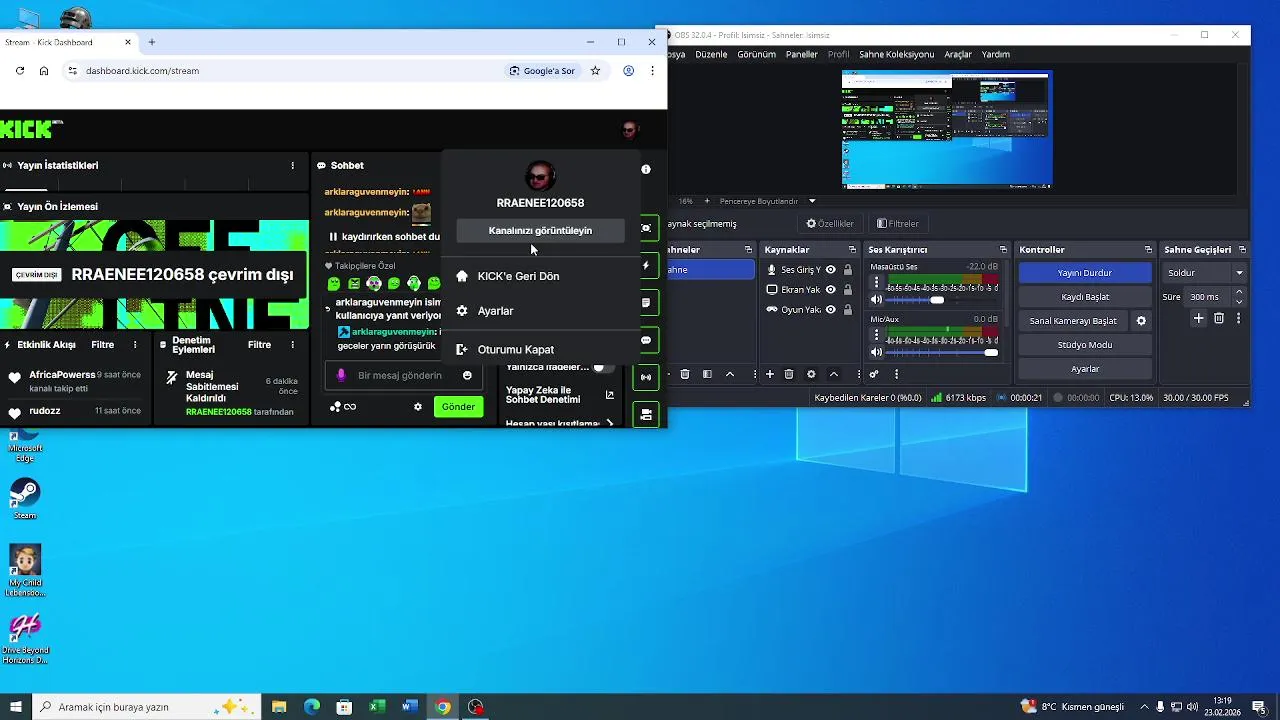Image resolution: width=1280 pixels, height=720 pixels.
Task: Remove selected source with Kaynaklar trash icon
Action: click(789, 374)
